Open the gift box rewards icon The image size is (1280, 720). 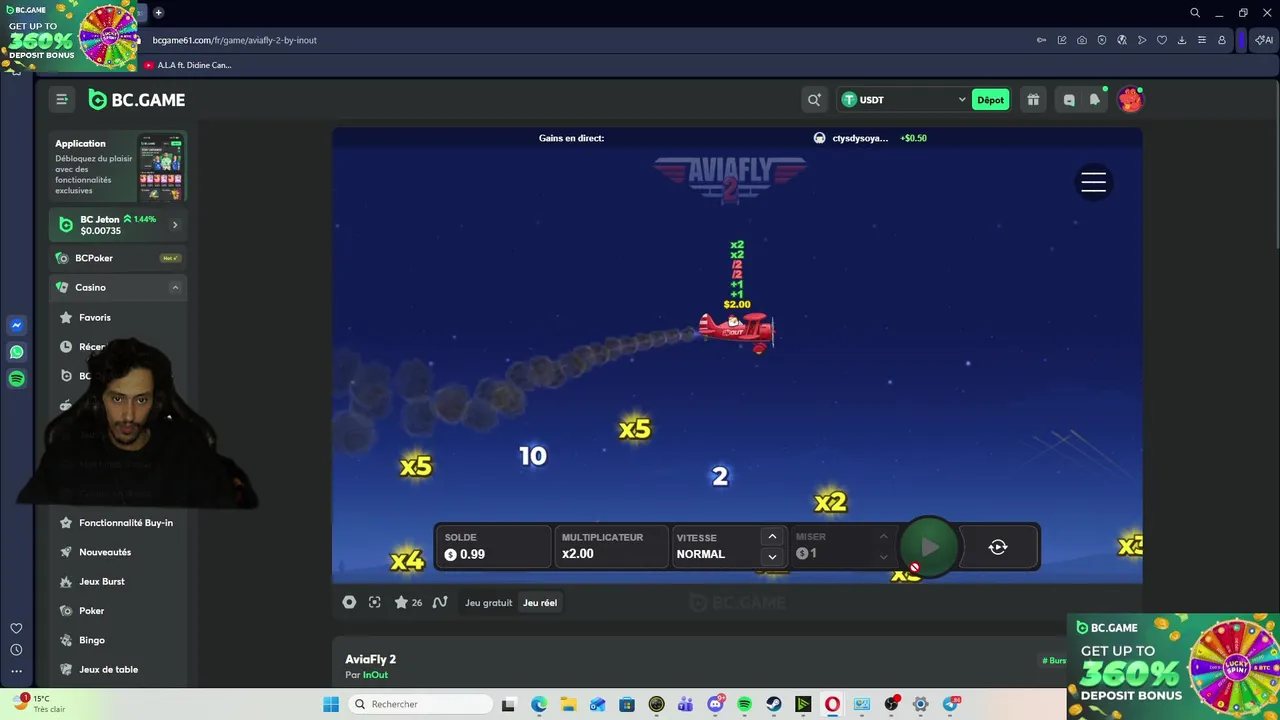1033,100
